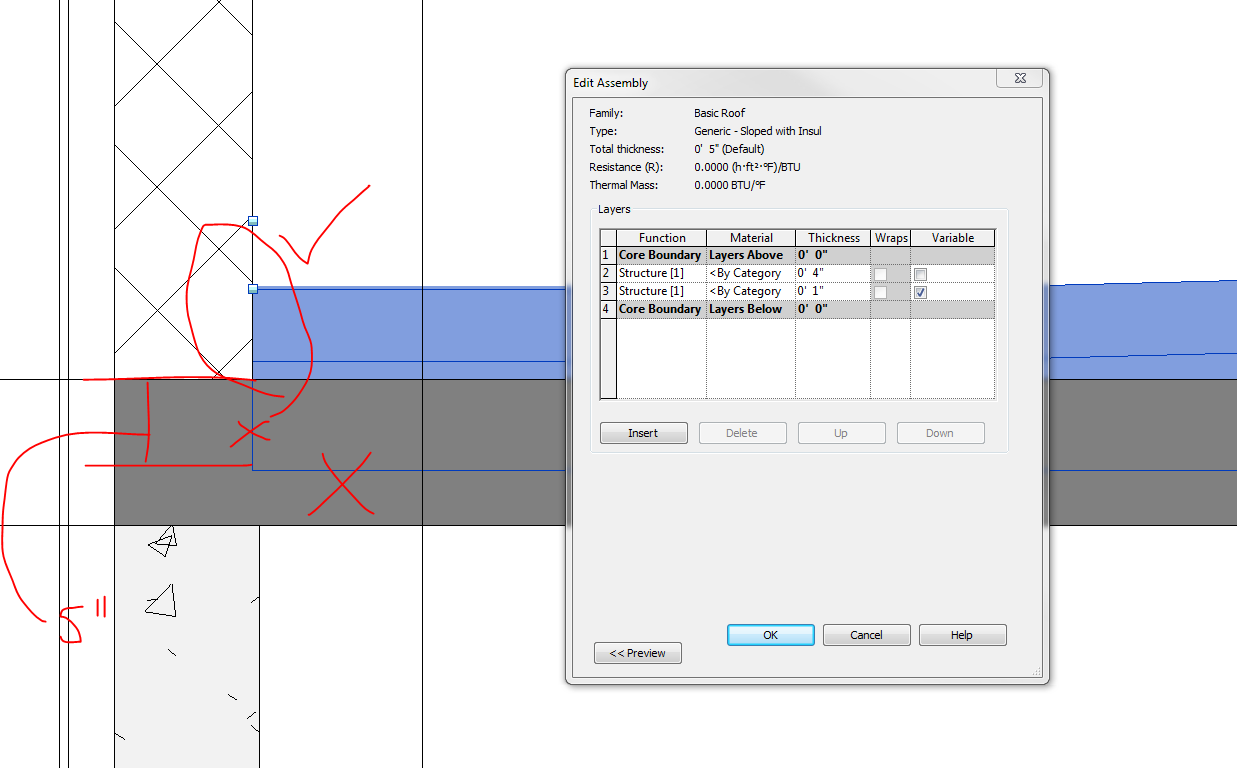1237x768 pixels.
Task: Confirm changes with the OK button
Action: pos(770,634)
